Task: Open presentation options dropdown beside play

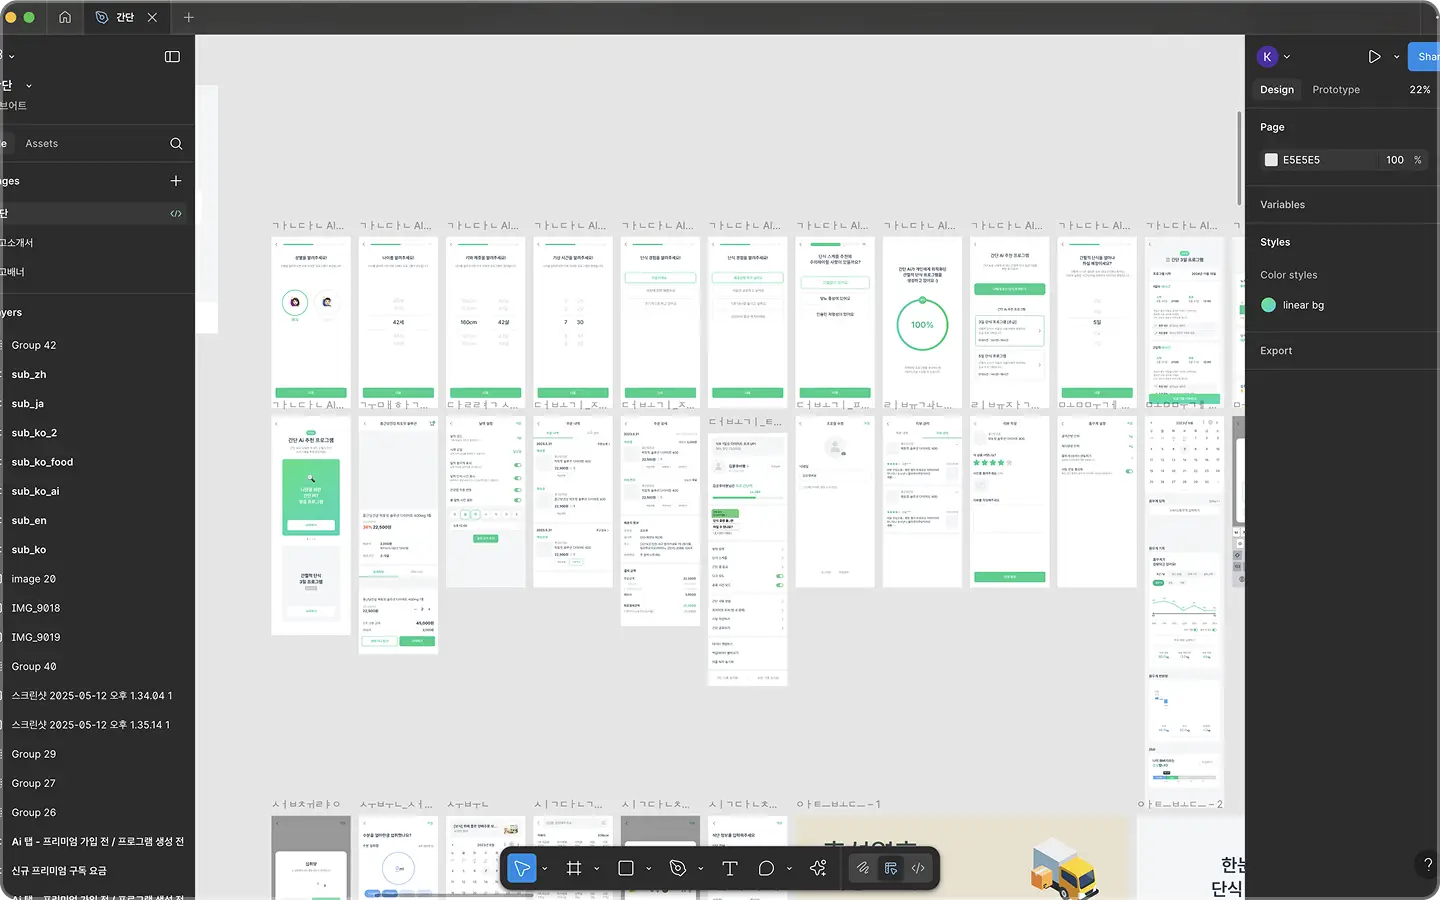Action: pyautogui.click(x=1397, y=57)
